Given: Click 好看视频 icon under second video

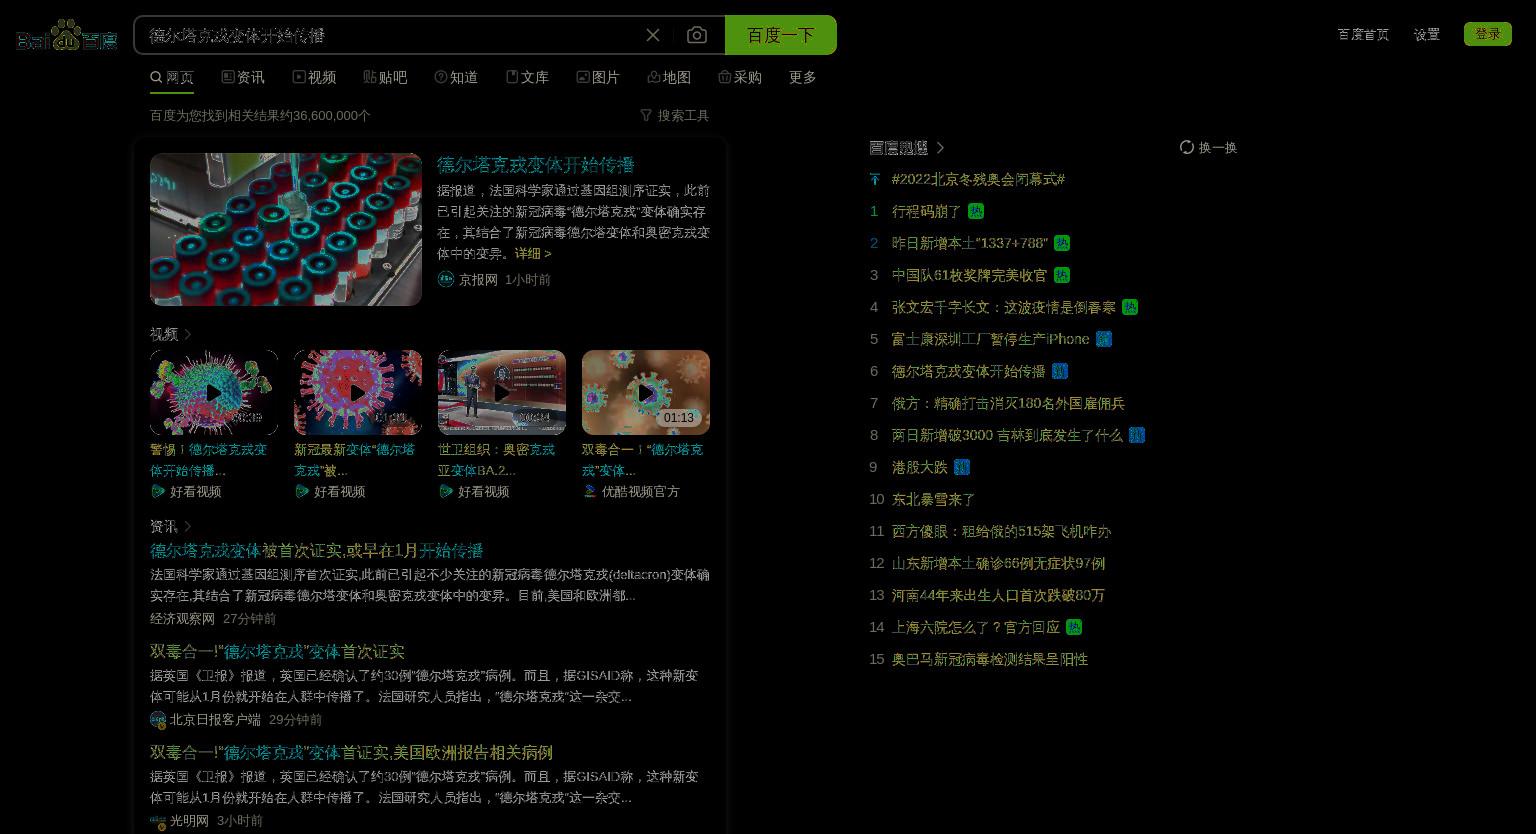Looking at the screenshot, I should click(302, 491).
